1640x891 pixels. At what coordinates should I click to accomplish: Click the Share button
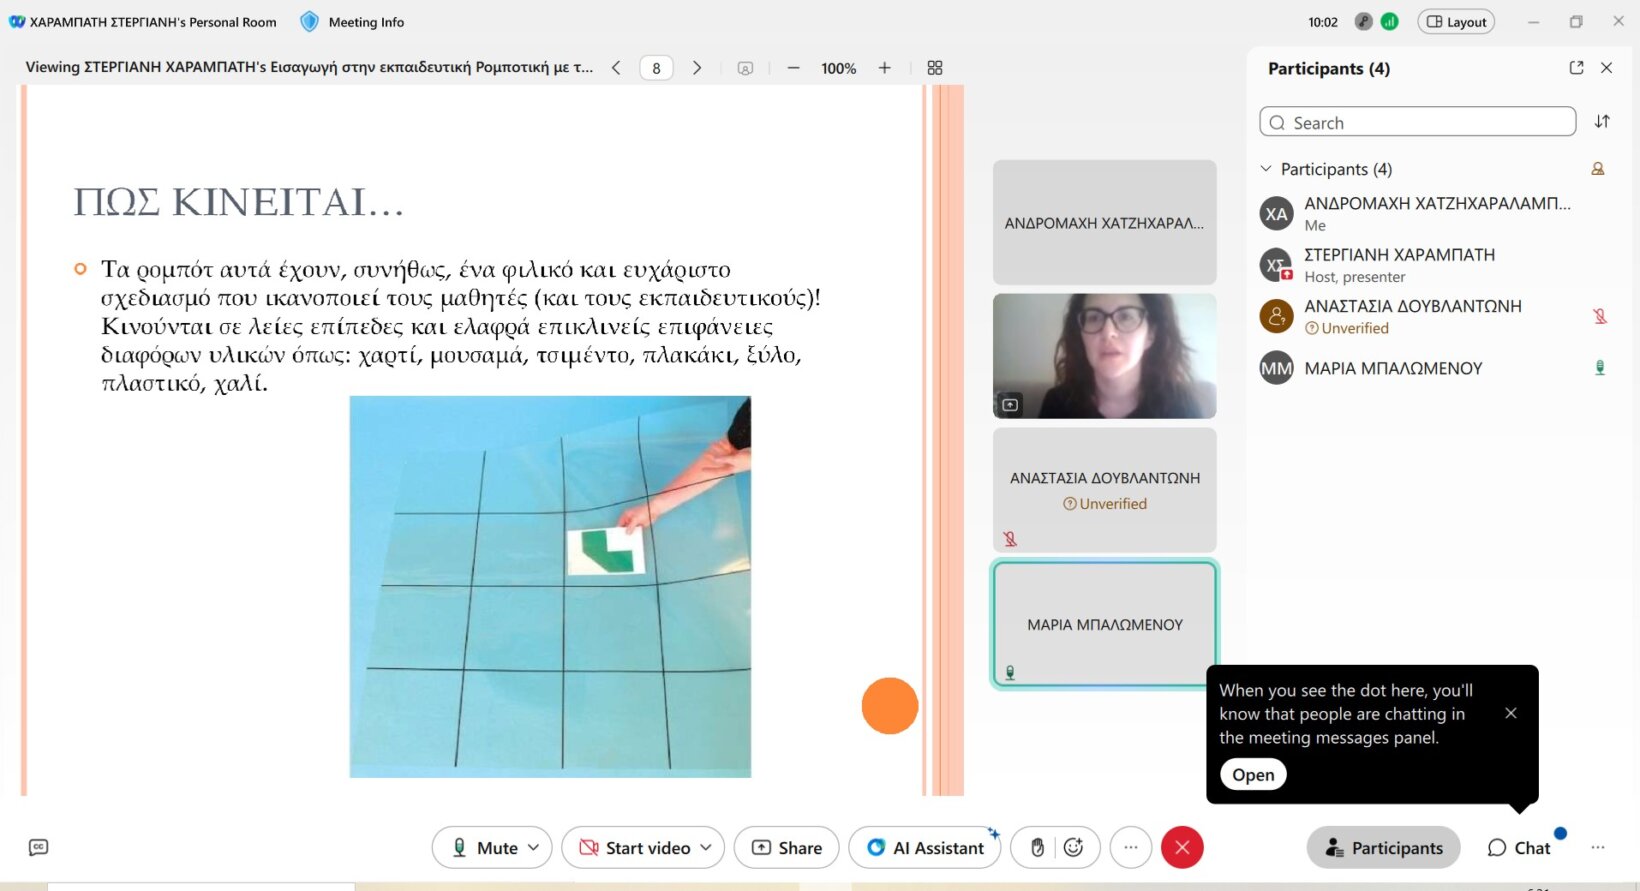click(787, 848)
